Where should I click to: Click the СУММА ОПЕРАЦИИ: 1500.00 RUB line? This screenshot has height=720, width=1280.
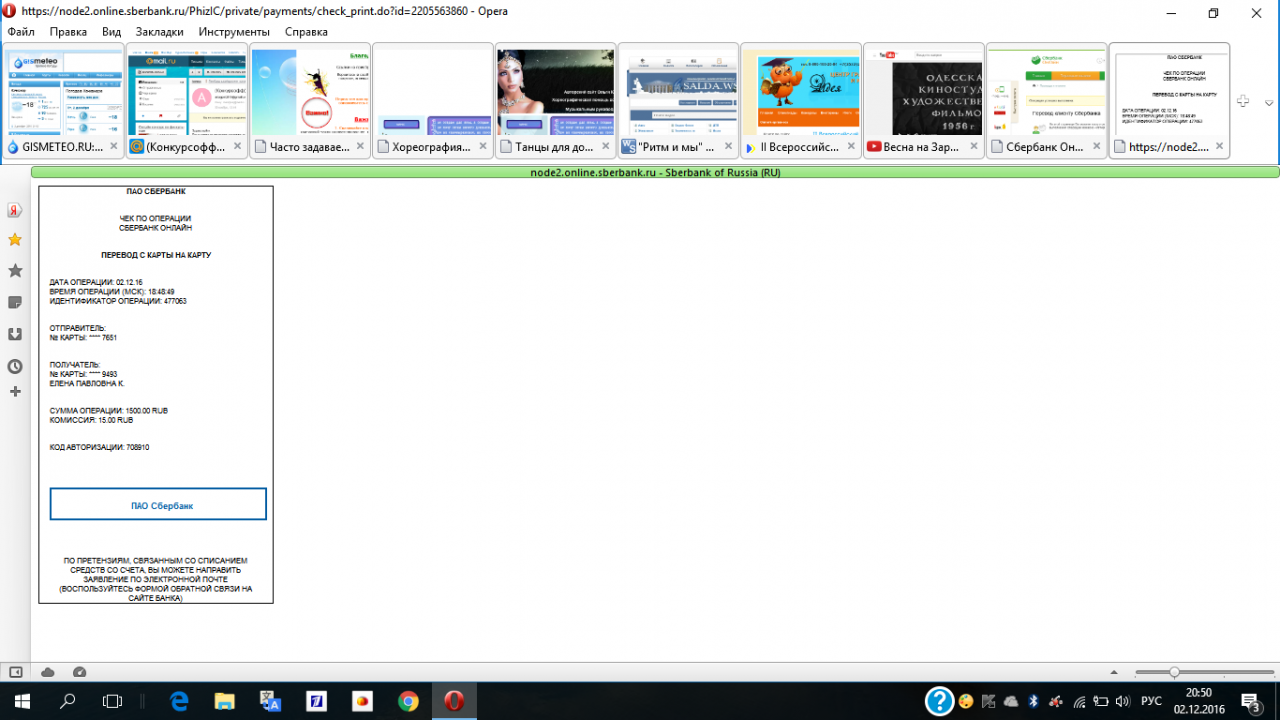(x=109, y=411)
